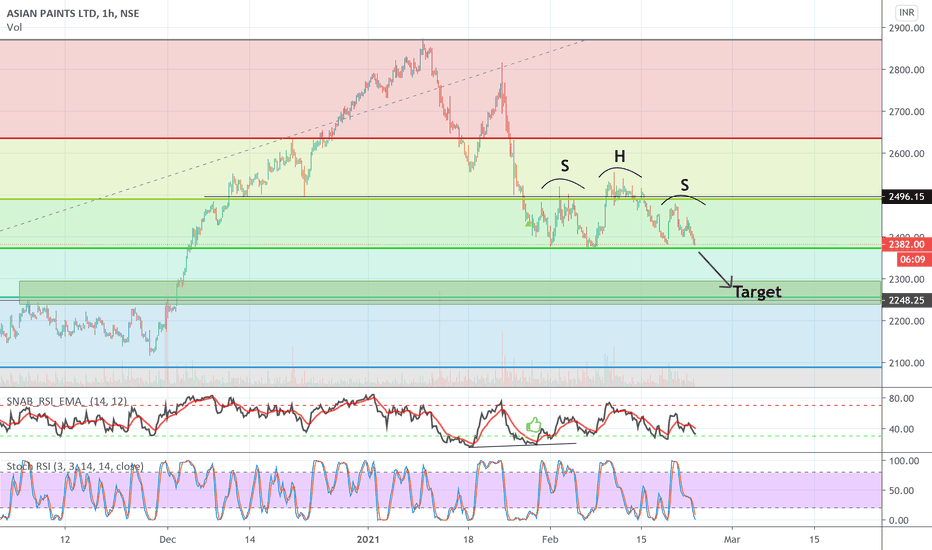This screenshot has height=550, width=932.
Task: Click the 2300.00 price axis label
Action: click(906, 279)
